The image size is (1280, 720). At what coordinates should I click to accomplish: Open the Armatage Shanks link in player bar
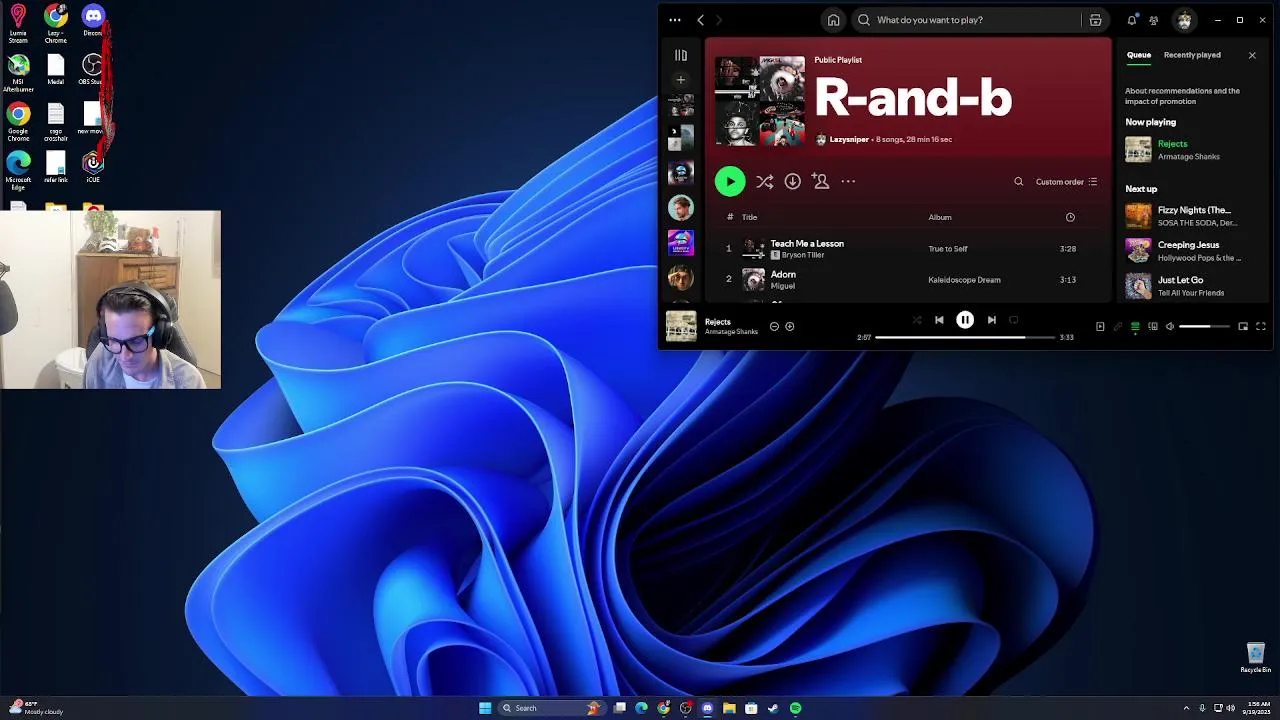click(x=731, y=332)
